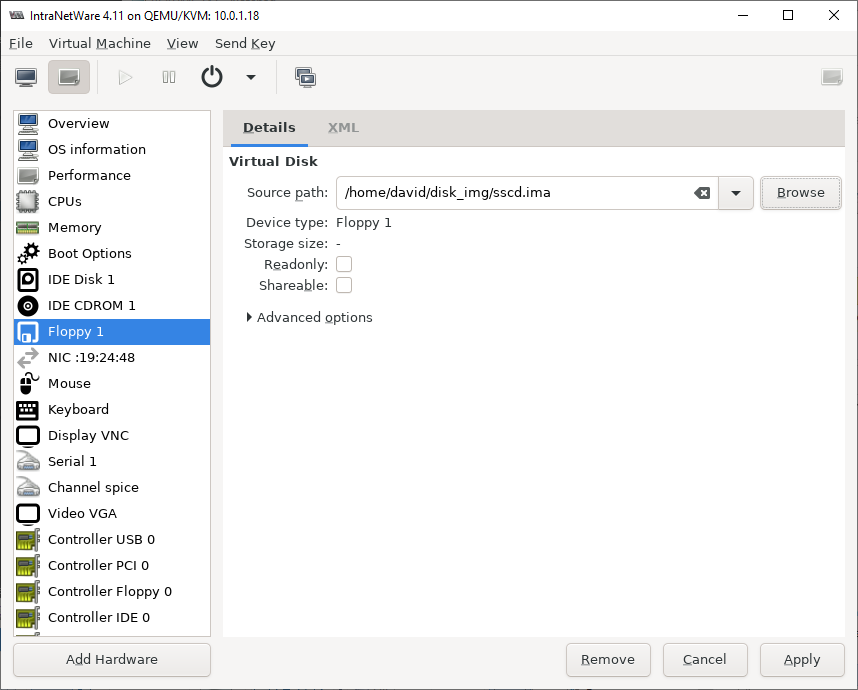Click inside the source path field

[514, 193]
